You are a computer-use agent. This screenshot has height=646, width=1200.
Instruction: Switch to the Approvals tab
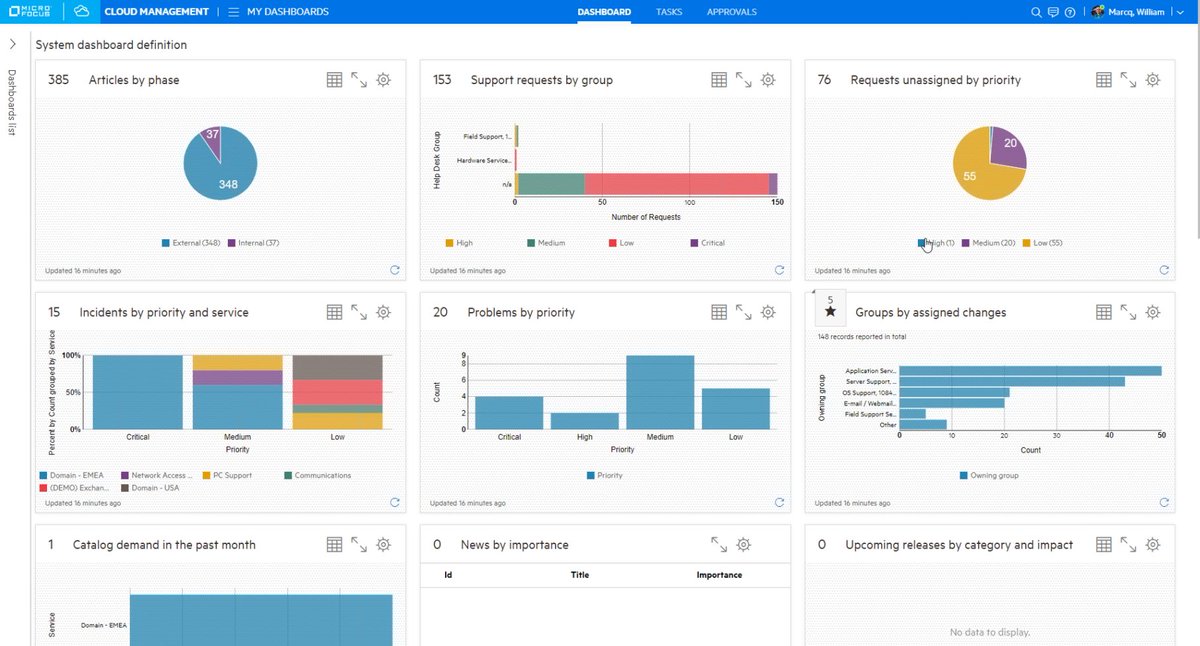(x=732, y=12)
